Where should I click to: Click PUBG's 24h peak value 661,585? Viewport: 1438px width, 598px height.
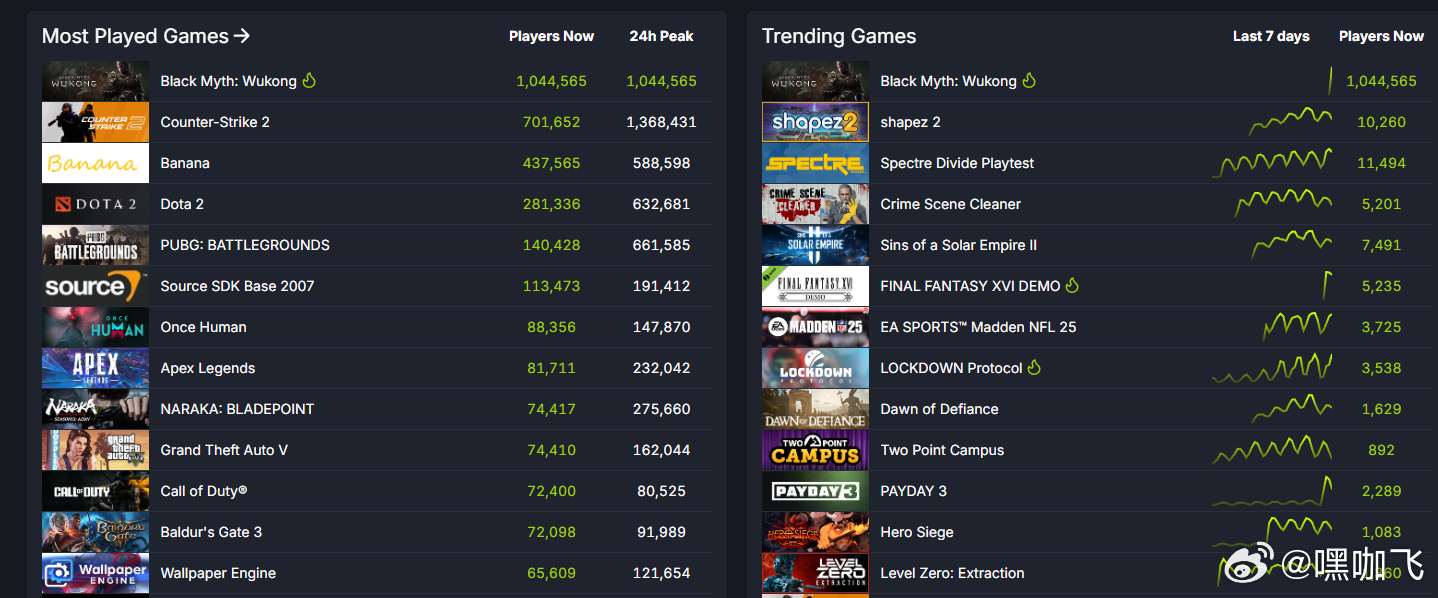(x=661, y=245)
